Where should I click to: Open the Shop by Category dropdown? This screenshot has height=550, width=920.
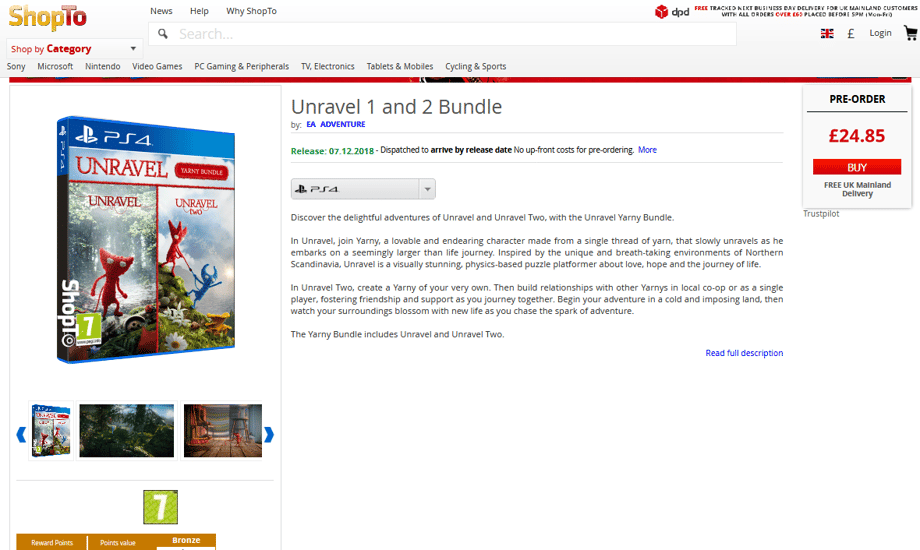[75, 49]
